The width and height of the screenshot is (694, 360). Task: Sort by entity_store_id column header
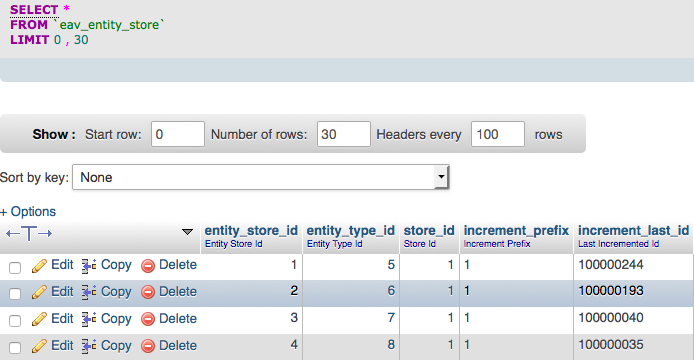point(251,231)
